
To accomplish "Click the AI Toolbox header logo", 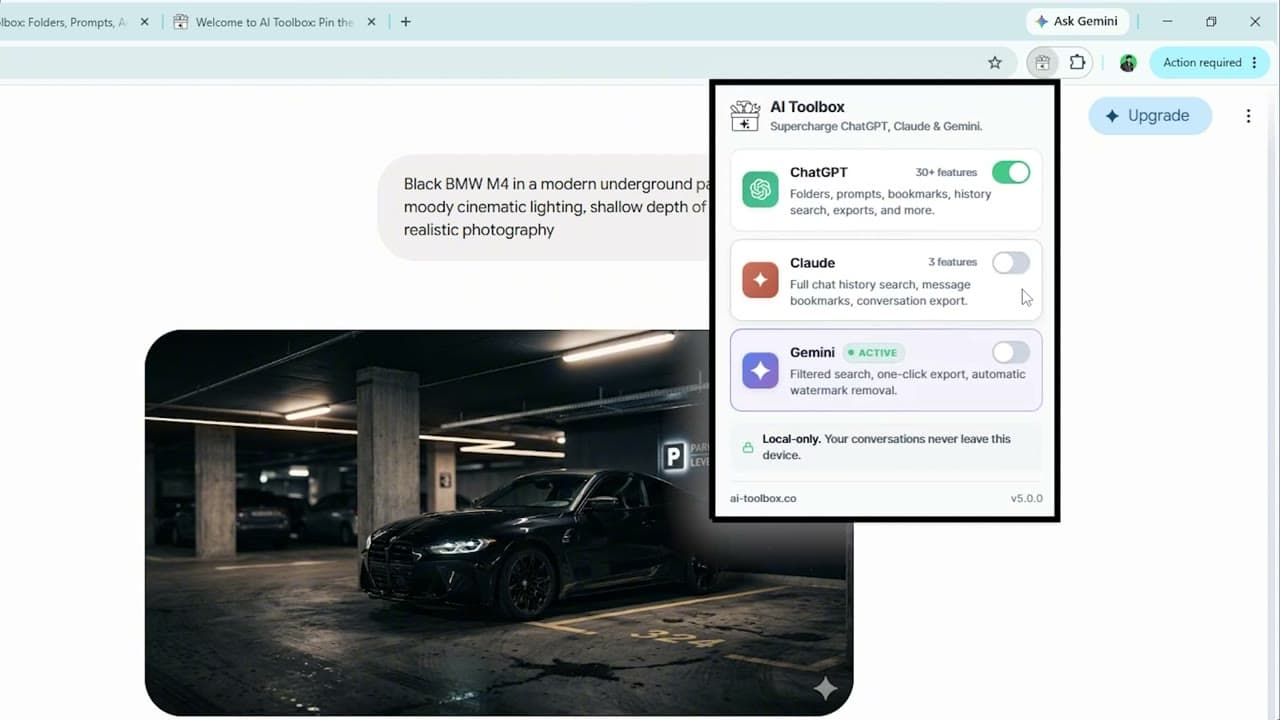I will (x=745, y=116).
